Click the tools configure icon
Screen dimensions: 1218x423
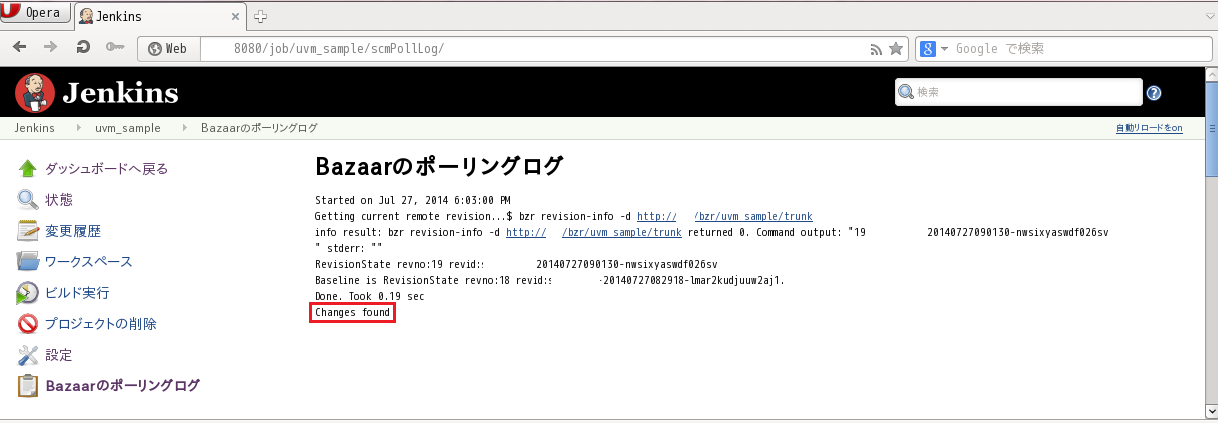click(28, 355)
